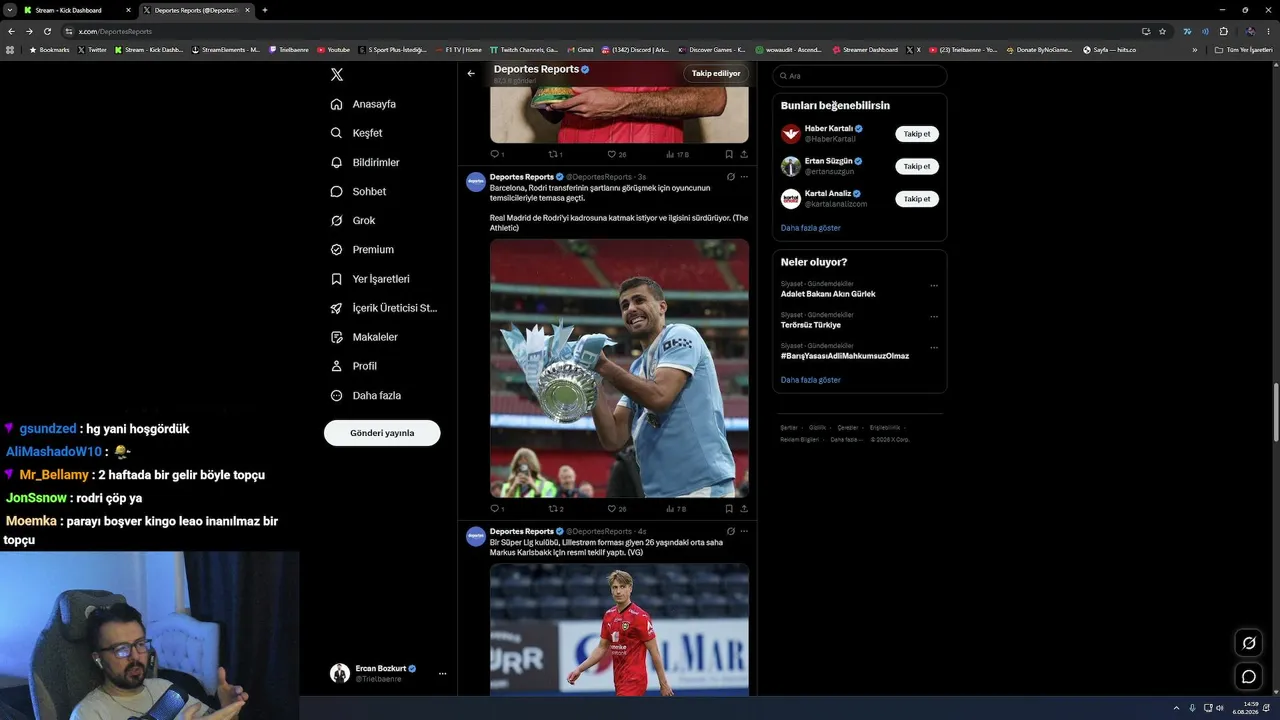The width and height of the screenshot is (1280, 720).
Task: Reply to the Rodri post
Action: pyautogui.click(x=496, y=509)
